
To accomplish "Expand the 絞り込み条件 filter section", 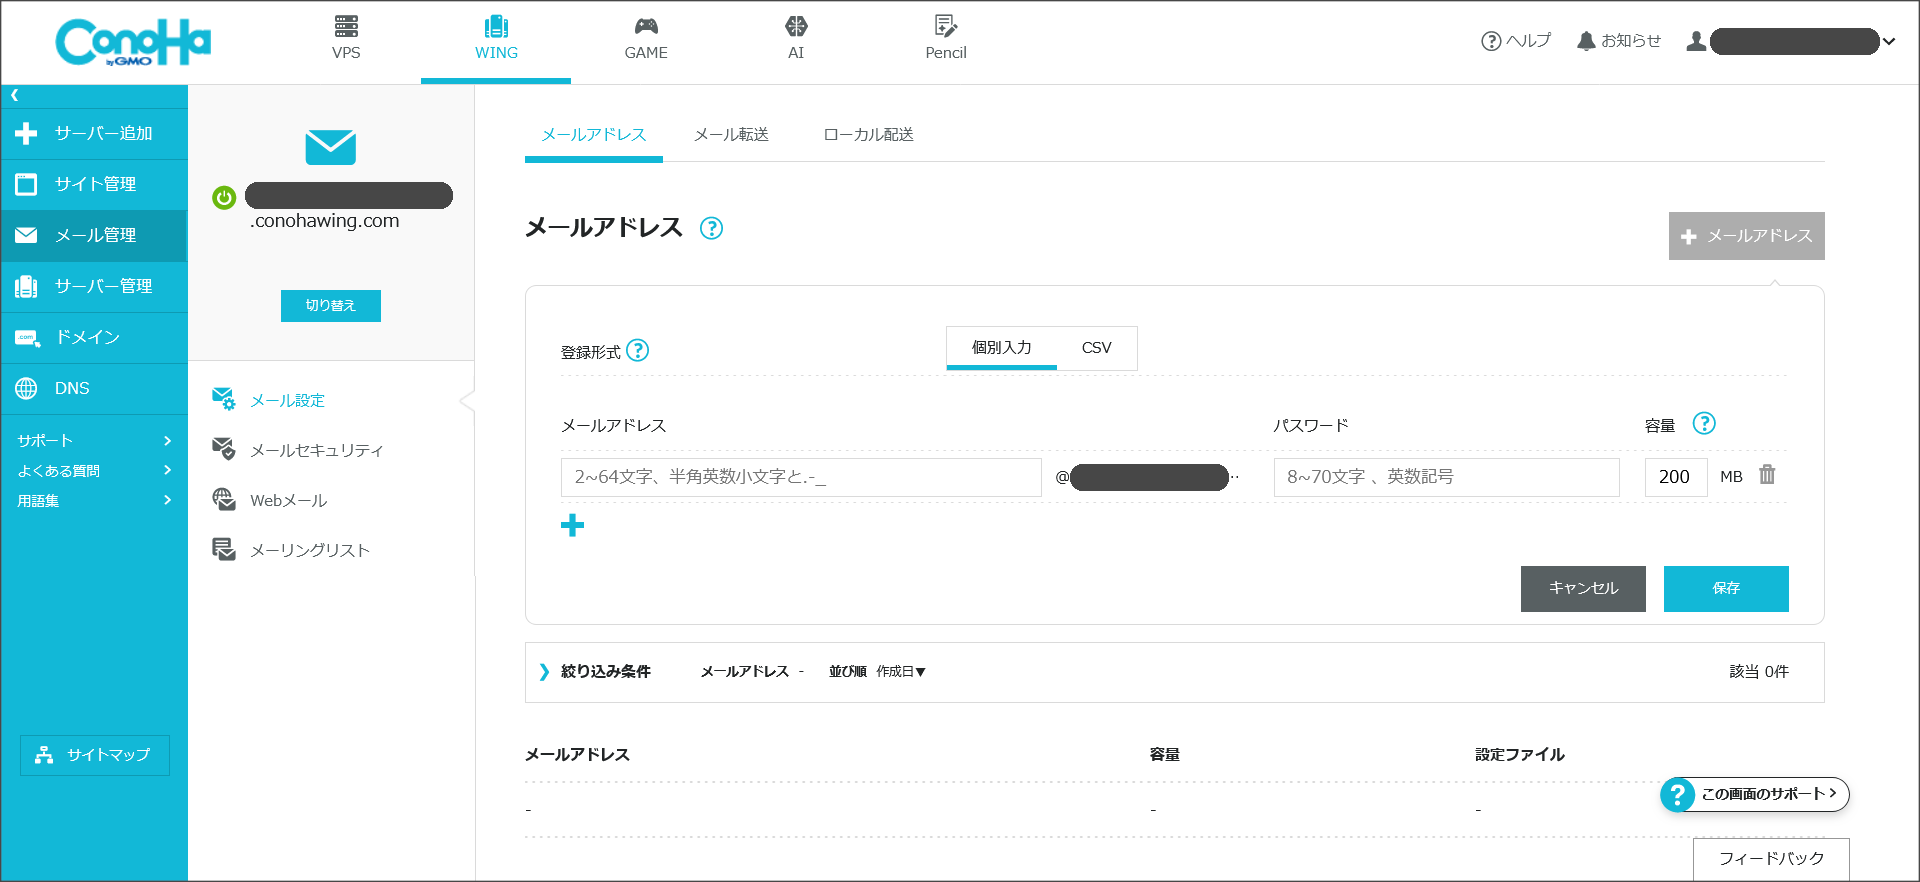I will point(544,672).
